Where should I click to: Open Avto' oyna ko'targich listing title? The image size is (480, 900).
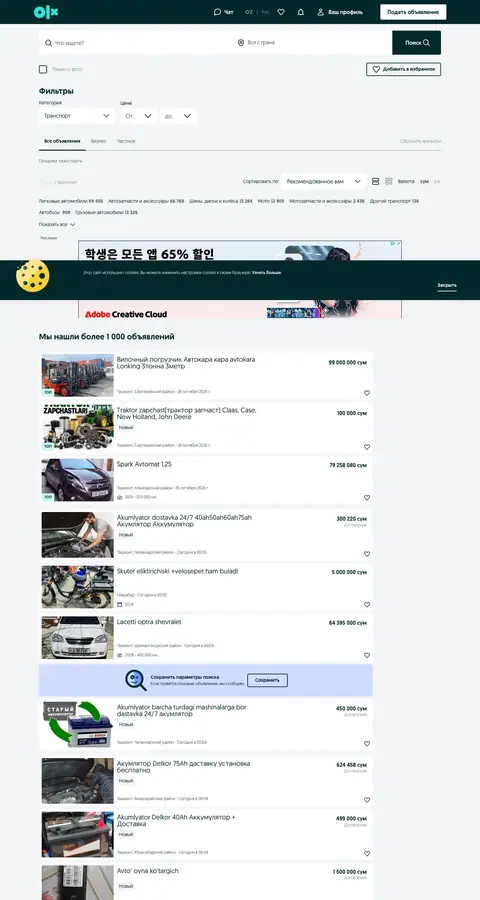click(x=148, y=871)
